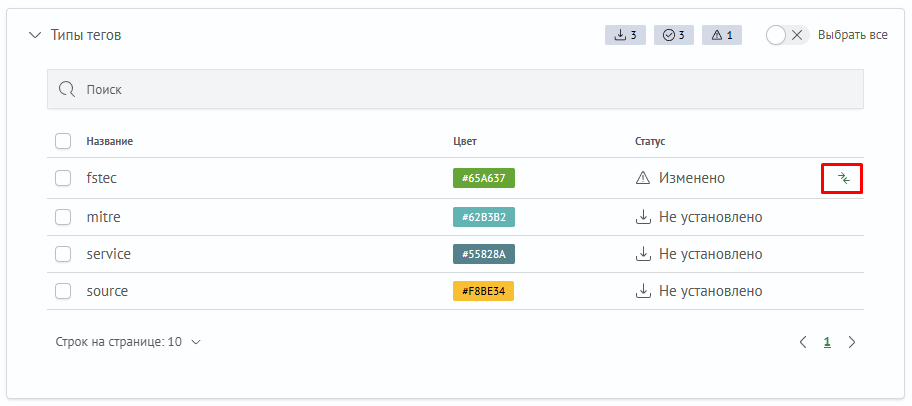Toggle the Выбрать все switch
912x406 pixels.
coord(786,35)
